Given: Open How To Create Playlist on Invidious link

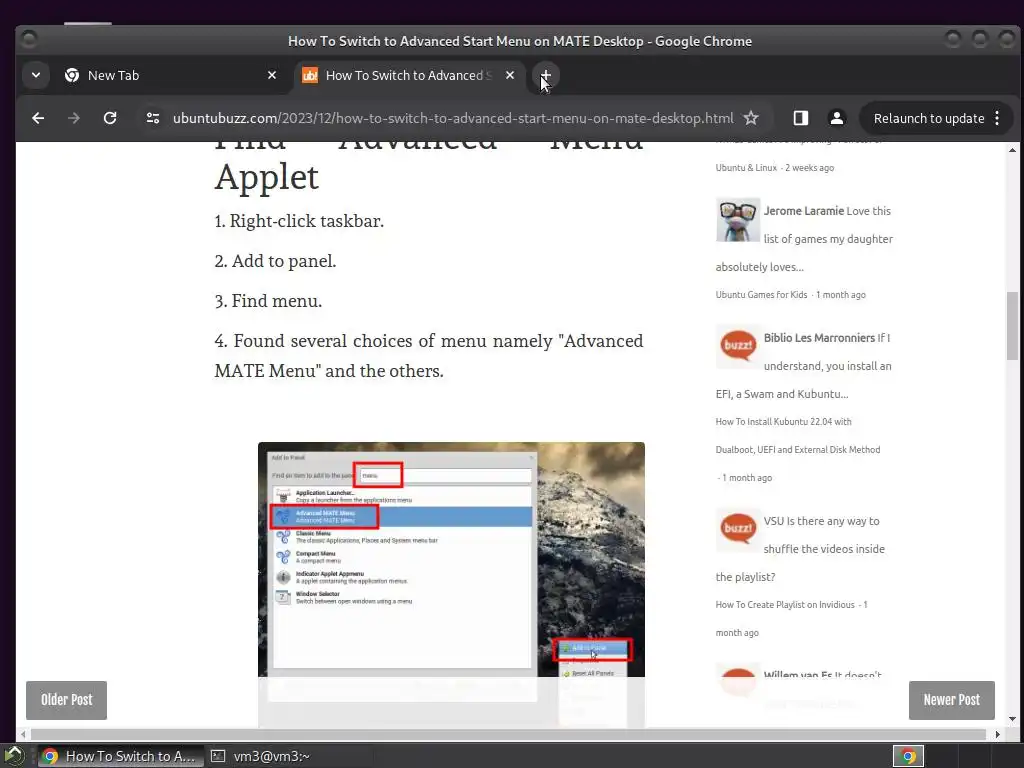Looking at the screenshot, I should pyautogui.click(x=785, y=605).
